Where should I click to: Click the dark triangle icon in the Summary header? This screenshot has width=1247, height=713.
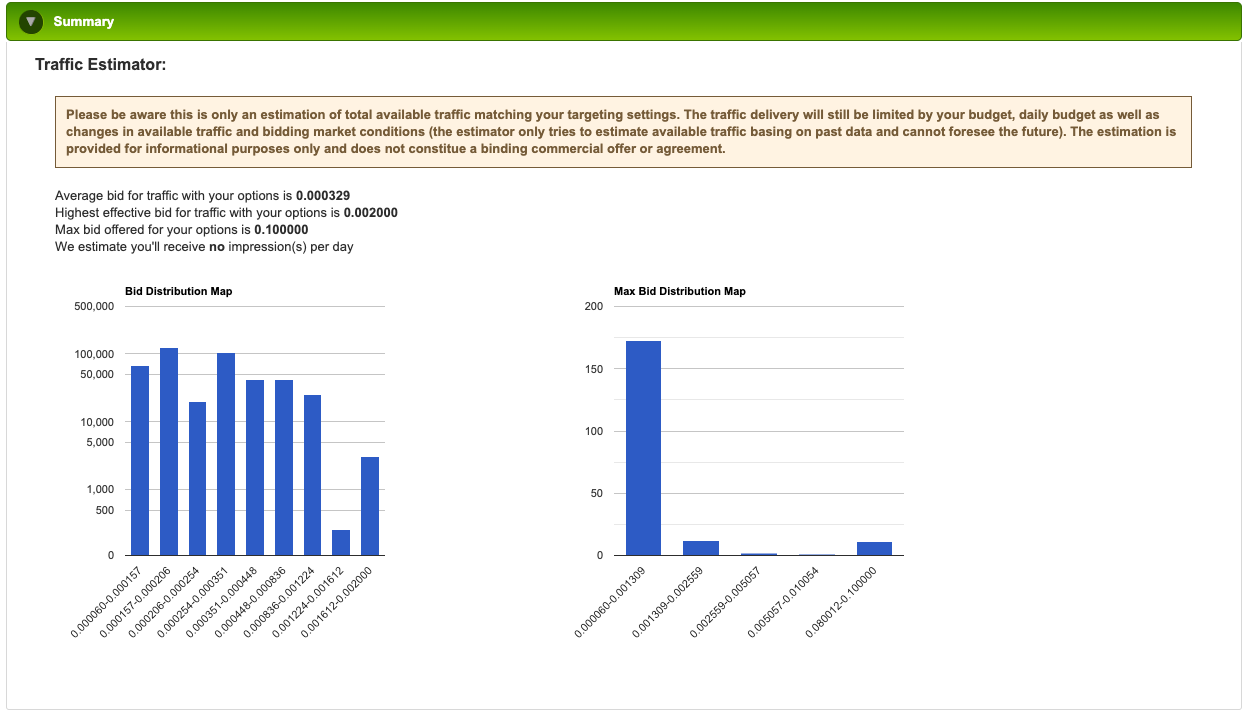[x=30, y=21]
